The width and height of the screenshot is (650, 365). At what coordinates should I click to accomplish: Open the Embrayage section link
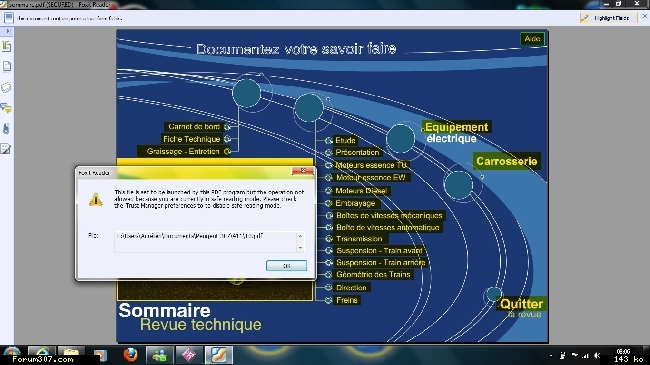(x=355, y=203)
